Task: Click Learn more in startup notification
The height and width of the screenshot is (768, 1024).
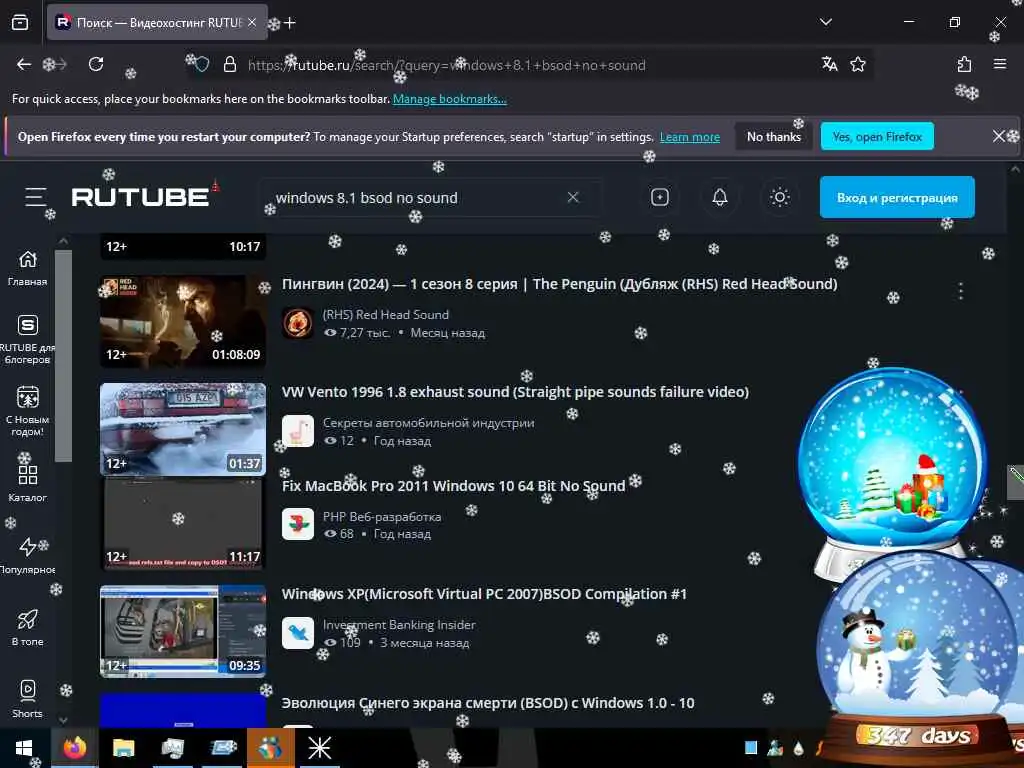Action: (690, 137)
